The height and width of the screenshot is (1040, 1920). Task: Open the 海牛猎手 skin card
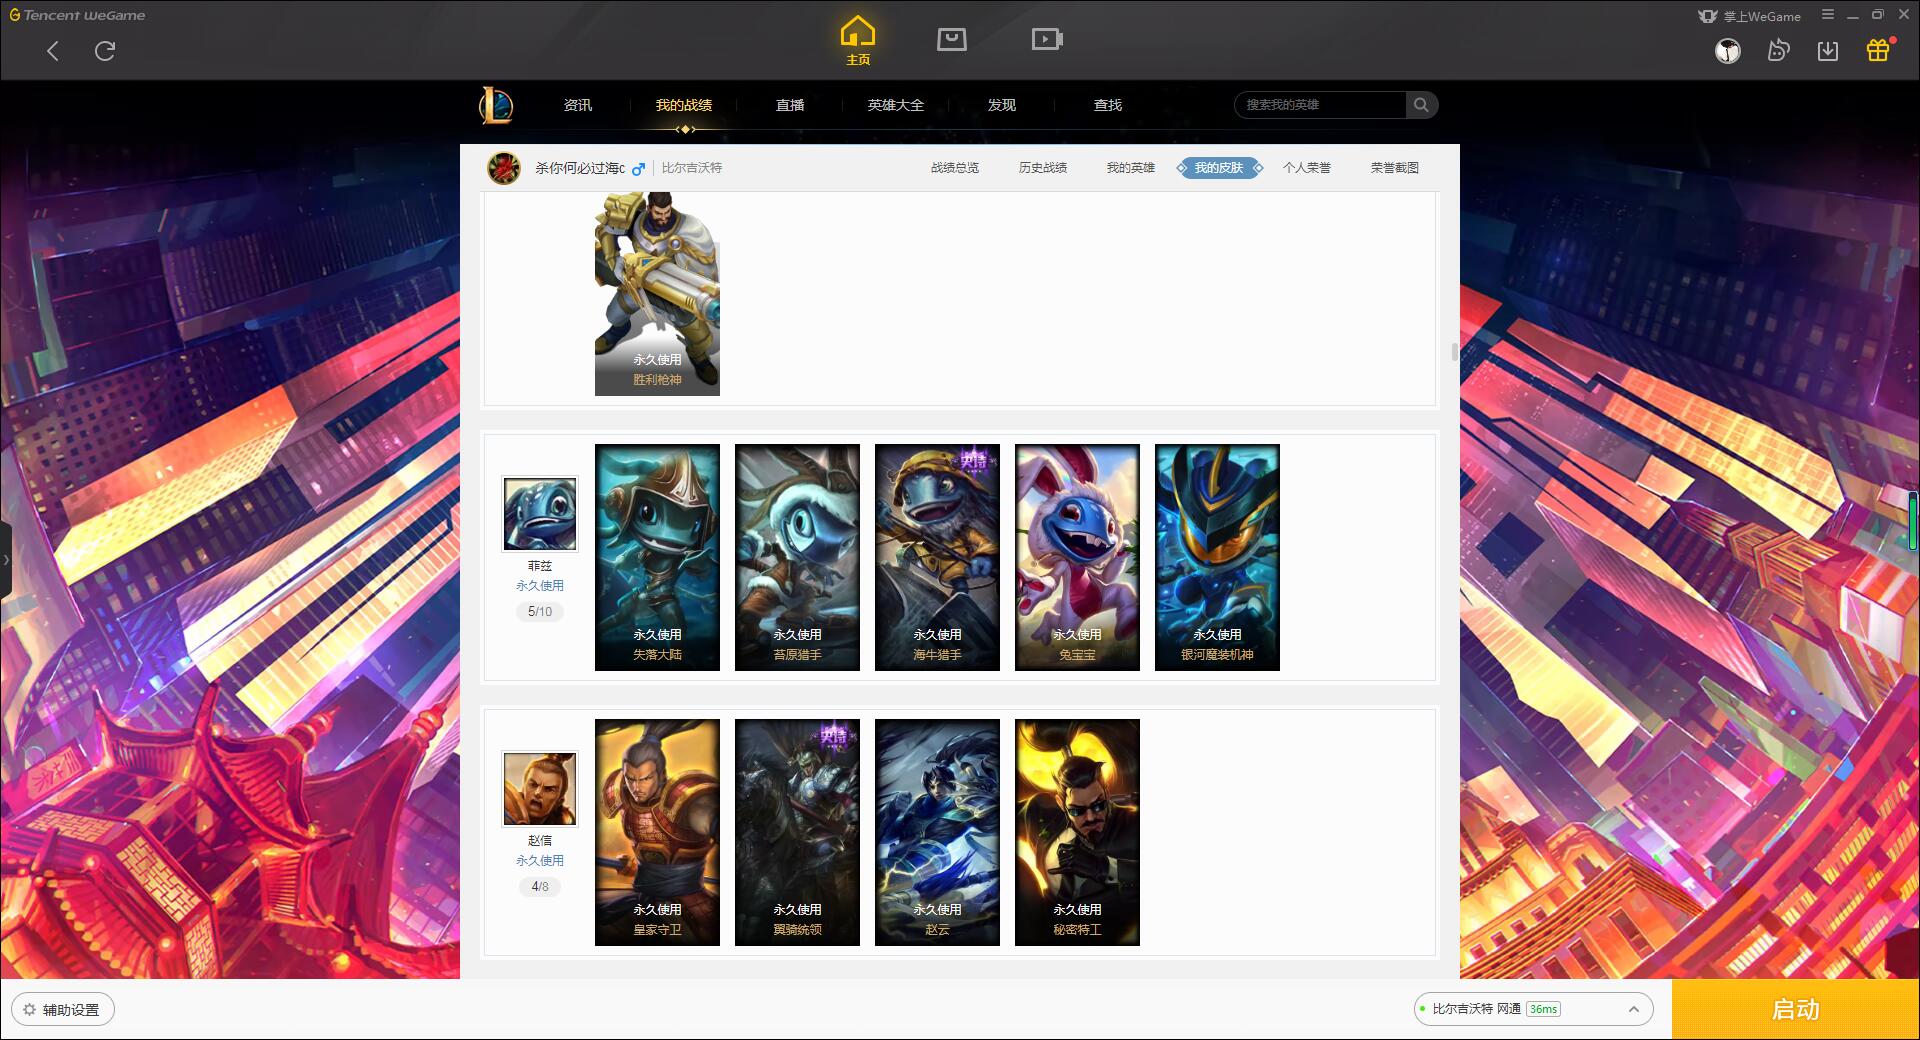click(x=937, y=557)
